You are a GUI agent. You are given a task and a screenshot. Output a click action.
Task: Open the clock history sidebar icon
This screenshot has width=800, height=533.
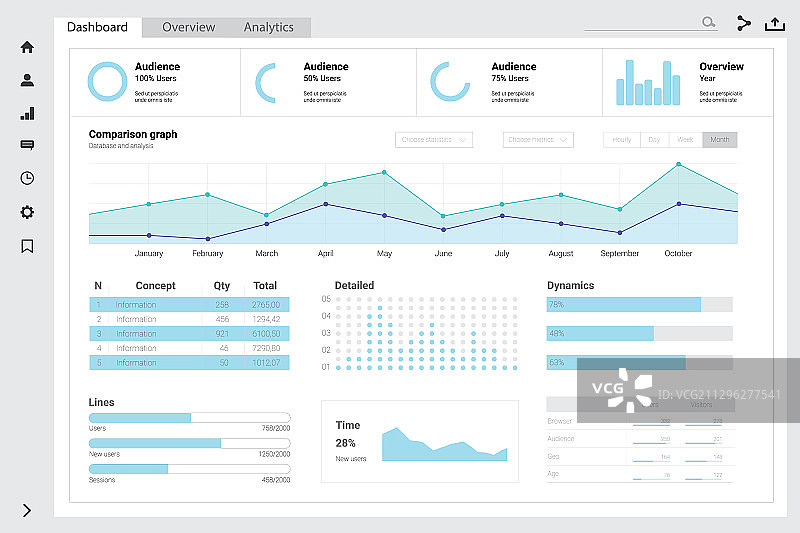pyautogui.click(x=27, y=178)
